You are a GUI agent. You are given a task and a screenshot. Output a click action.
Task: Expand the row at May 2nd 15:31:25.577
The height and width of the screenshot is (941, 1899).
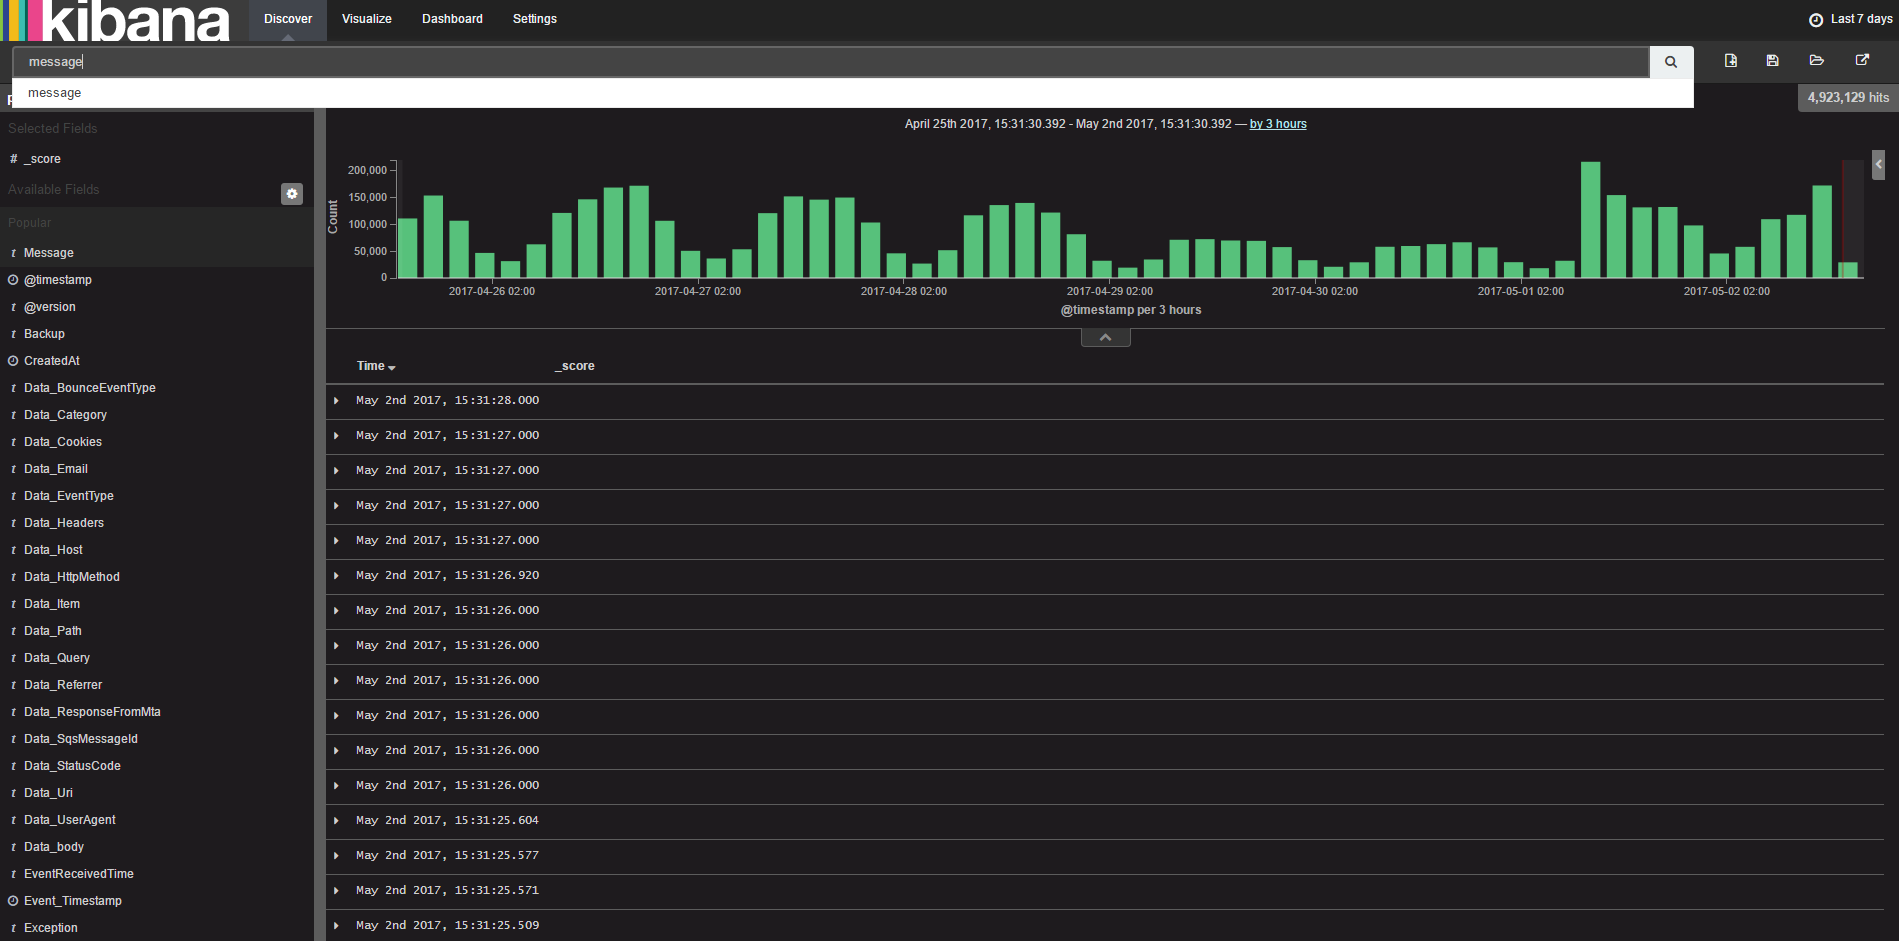[x=336, y=856]
